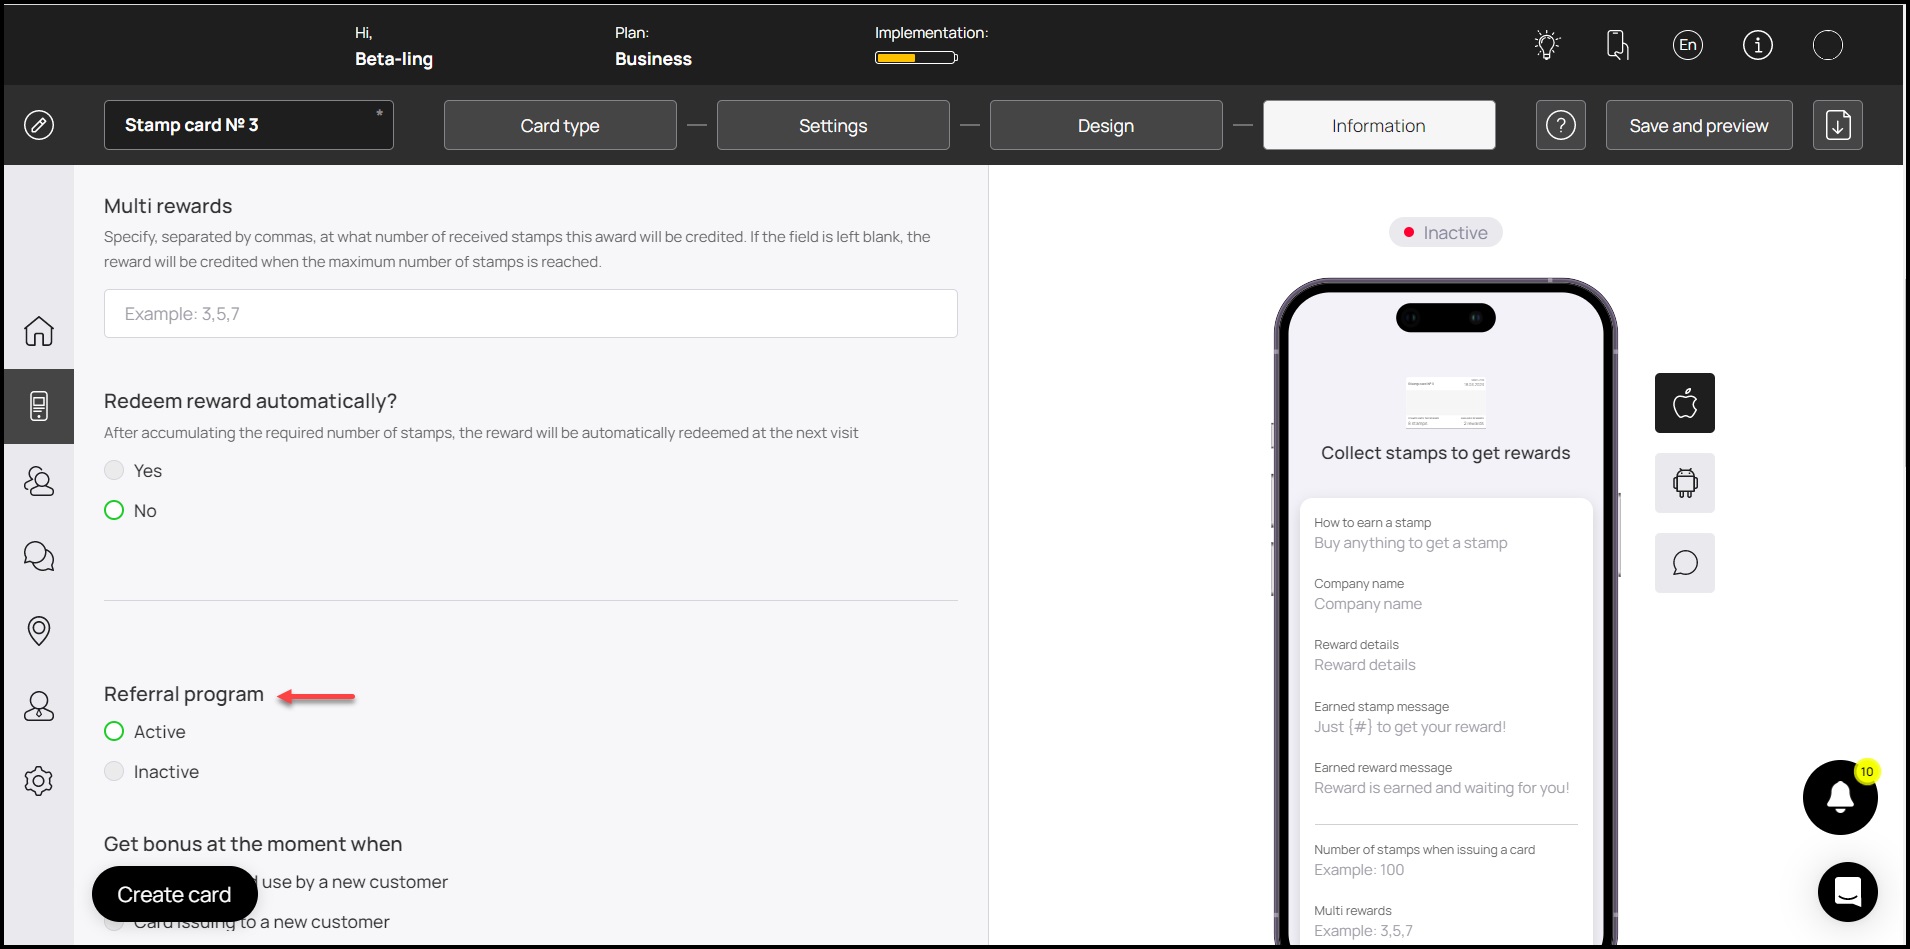Set Referral program to Active
The width and height of the screenshot is (1910, 949).
114,731
